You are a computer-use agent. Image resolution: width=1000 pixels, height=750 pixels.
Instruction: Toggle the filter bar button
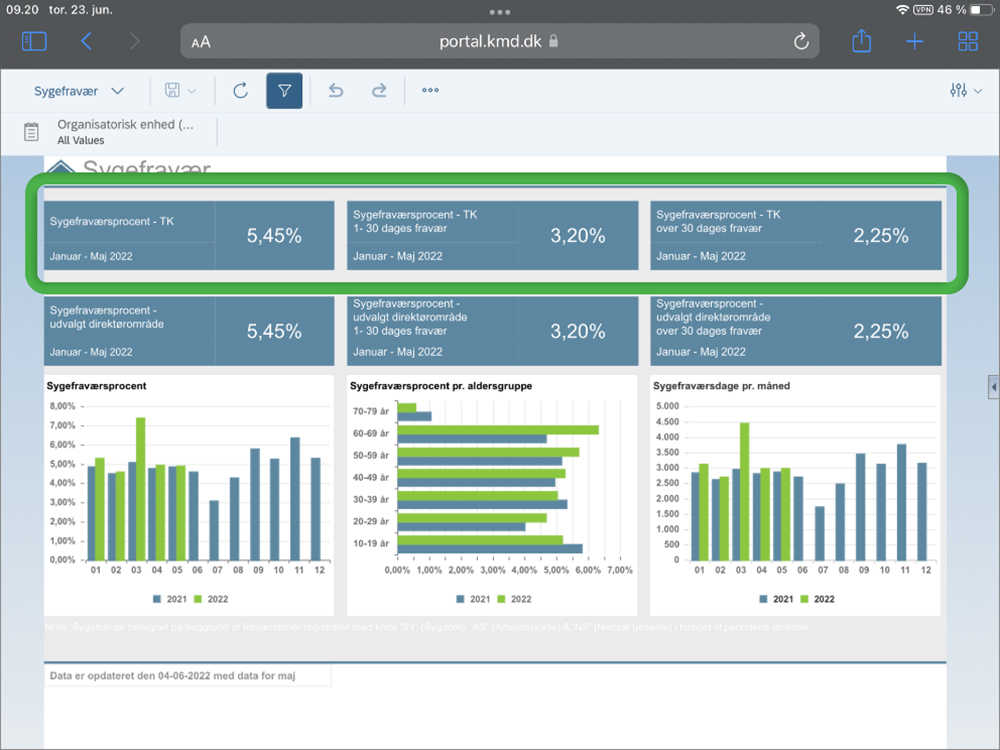point(284,91)
